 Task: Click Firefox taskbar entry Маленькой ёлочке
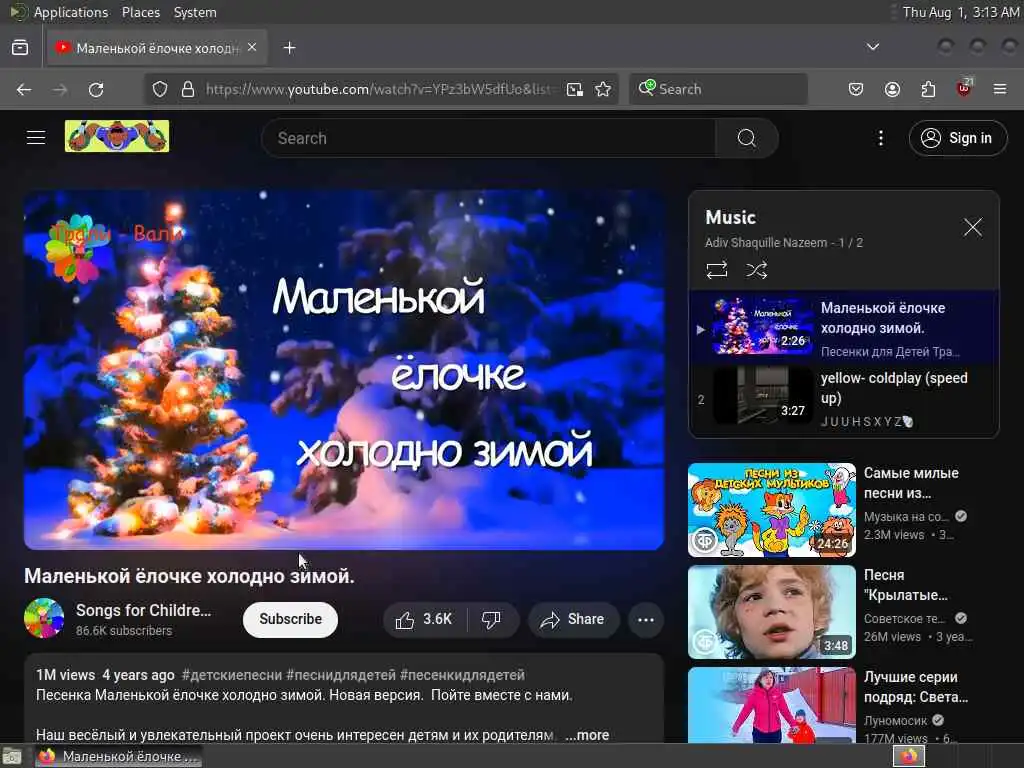[x=118, y=756]
